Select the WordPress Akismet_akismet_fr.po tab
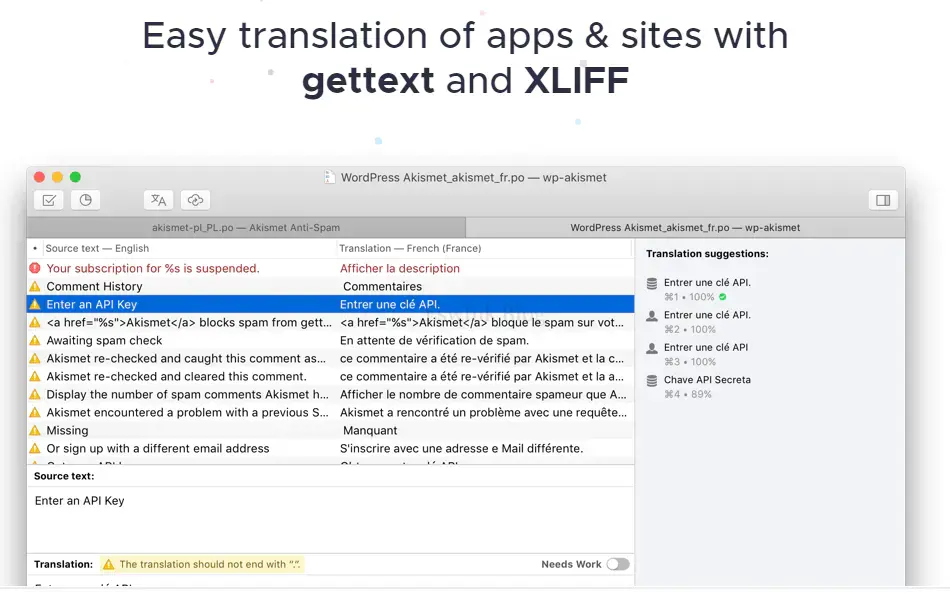The image size is (950, 605). [685, 228]
